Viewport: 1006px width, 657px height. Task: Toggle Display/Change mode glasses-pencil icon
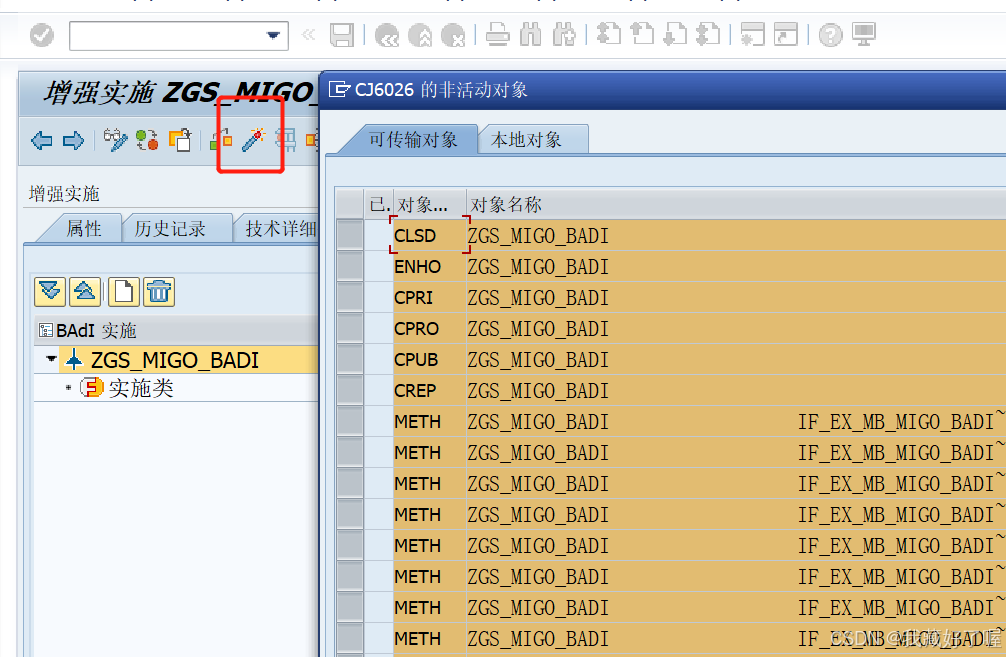point(115,140)
